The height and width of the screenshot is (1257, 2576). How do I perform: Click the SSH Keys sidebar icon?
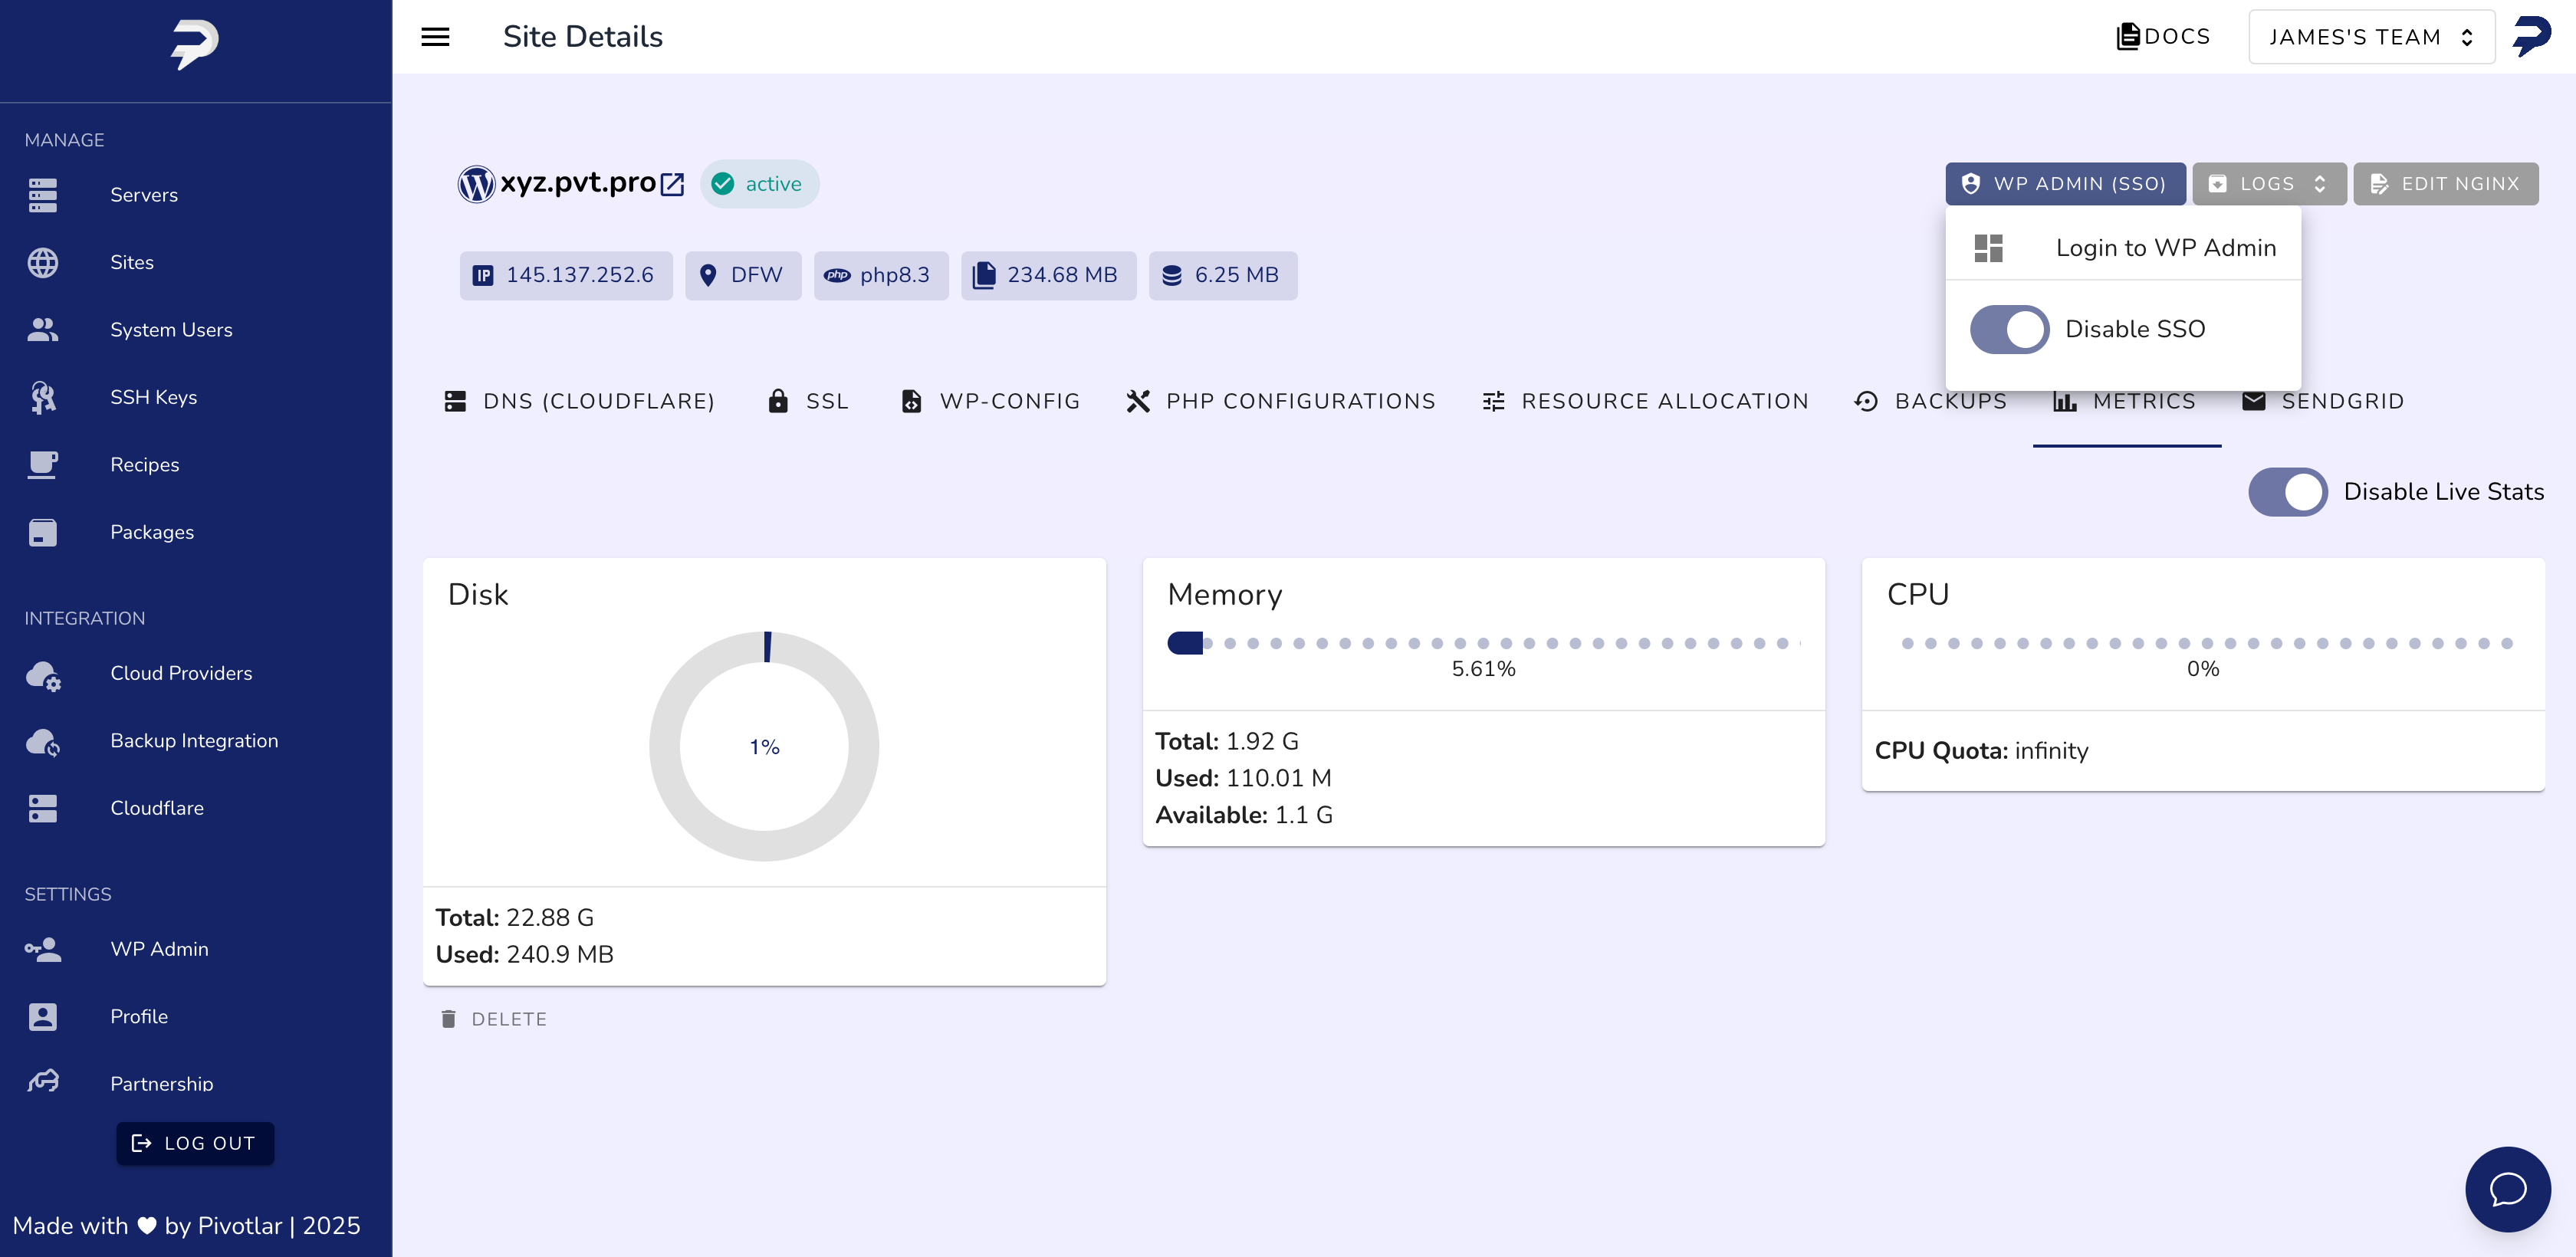point(42,397)
